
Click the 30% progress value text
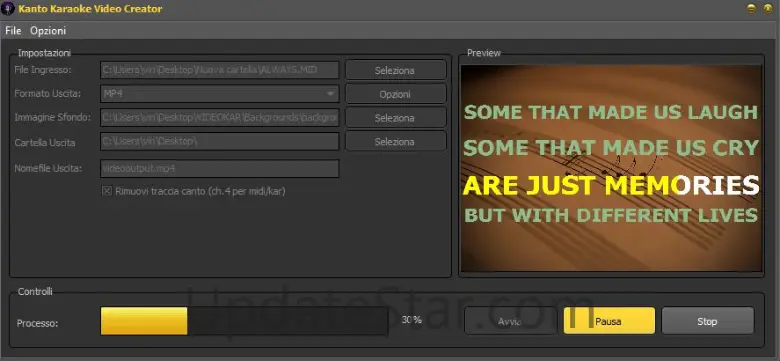(412, 320)
